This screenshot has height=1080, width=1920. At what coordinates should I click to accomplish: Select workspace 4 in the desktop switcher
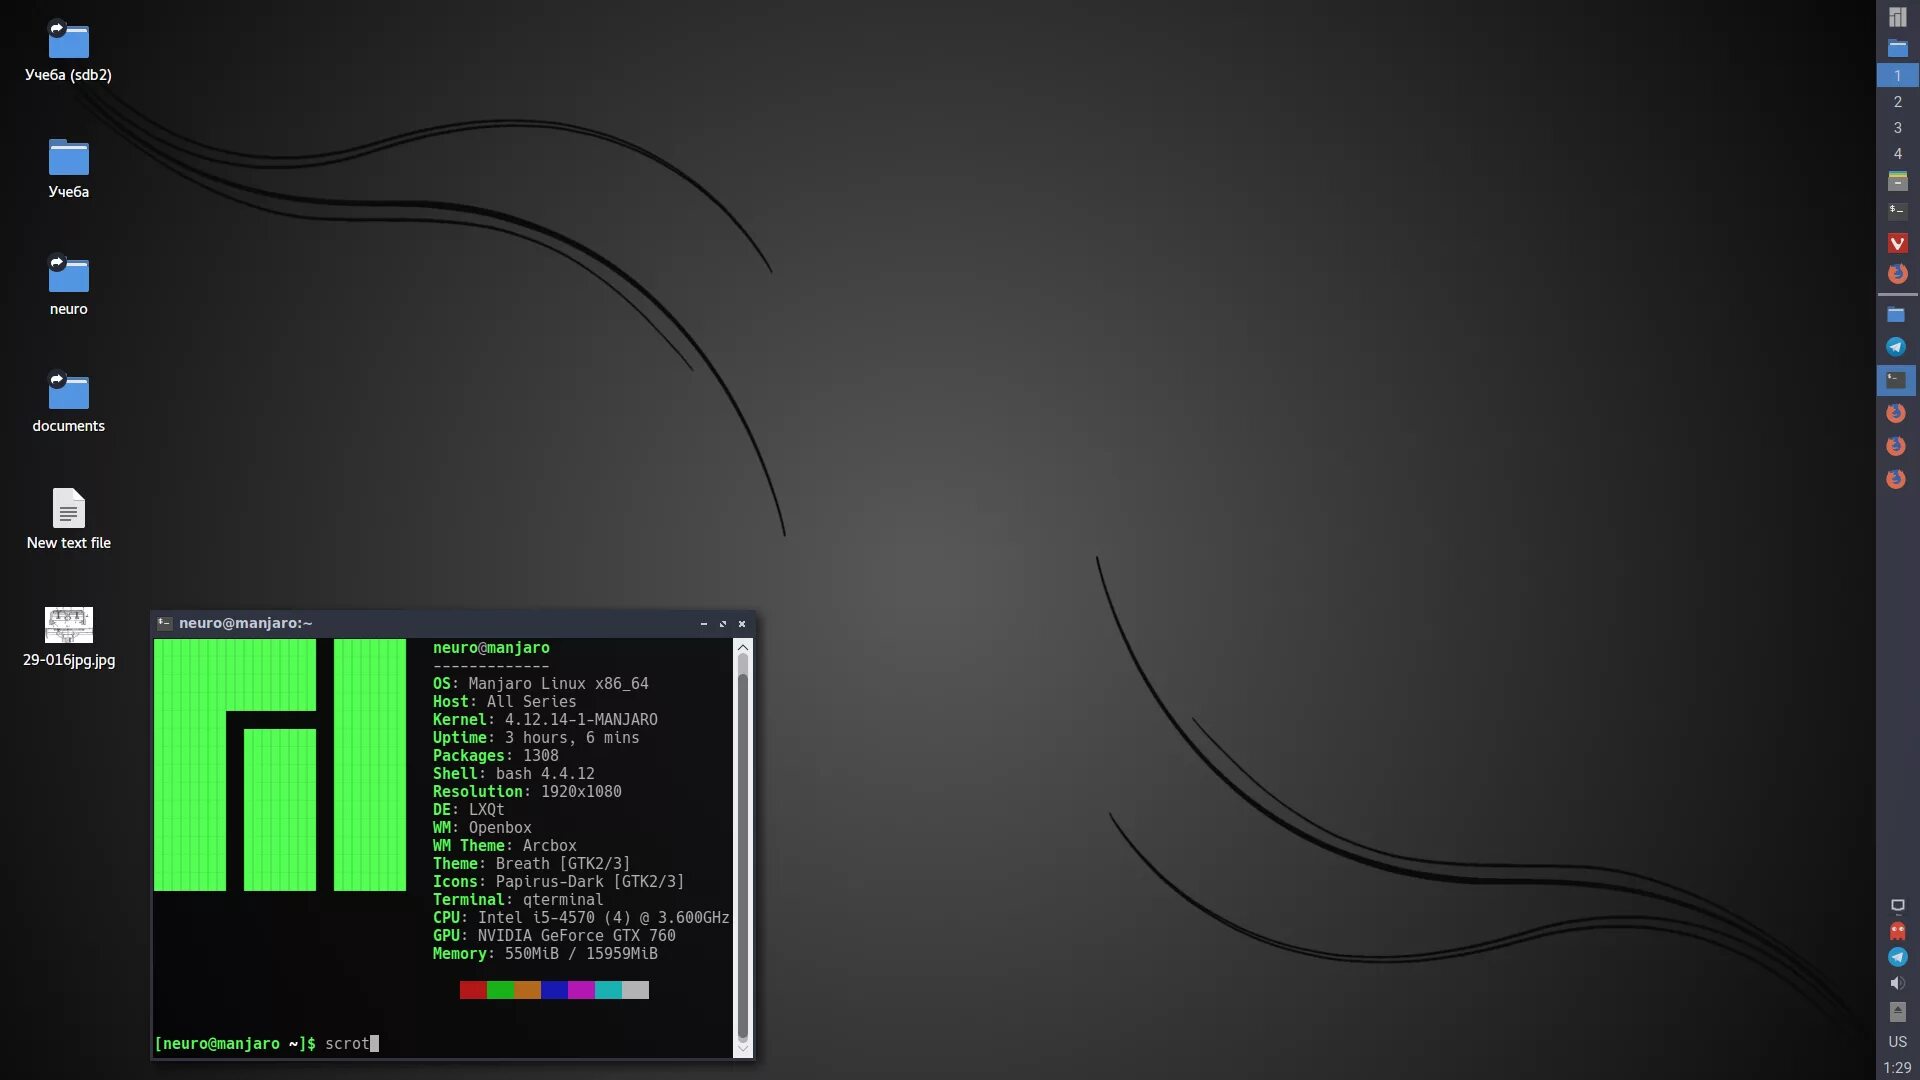pos(1897,154)
